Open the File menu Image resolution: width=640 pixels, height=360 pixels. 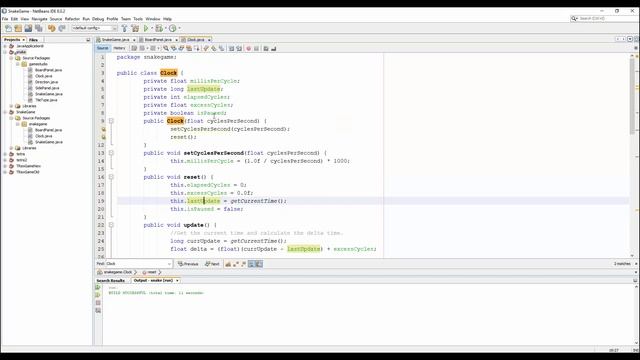[x=5, y=19]
